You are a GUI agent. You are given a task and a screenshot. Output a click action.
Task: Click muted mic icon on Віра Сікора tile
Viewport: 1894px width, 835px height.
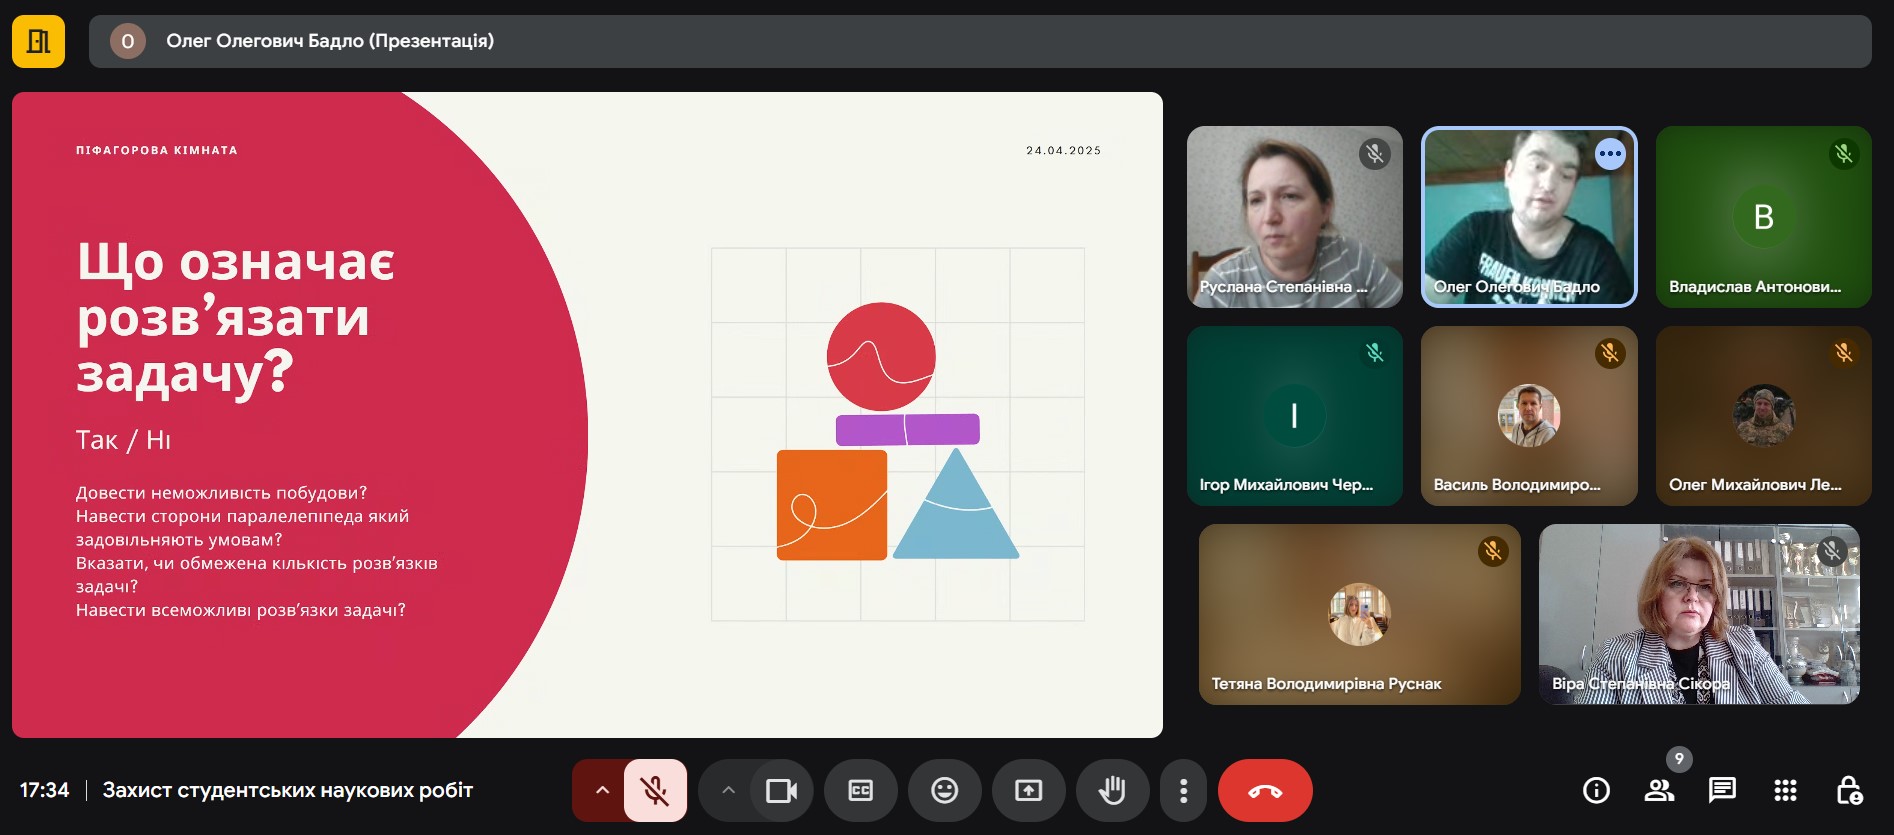point(1832,551)
